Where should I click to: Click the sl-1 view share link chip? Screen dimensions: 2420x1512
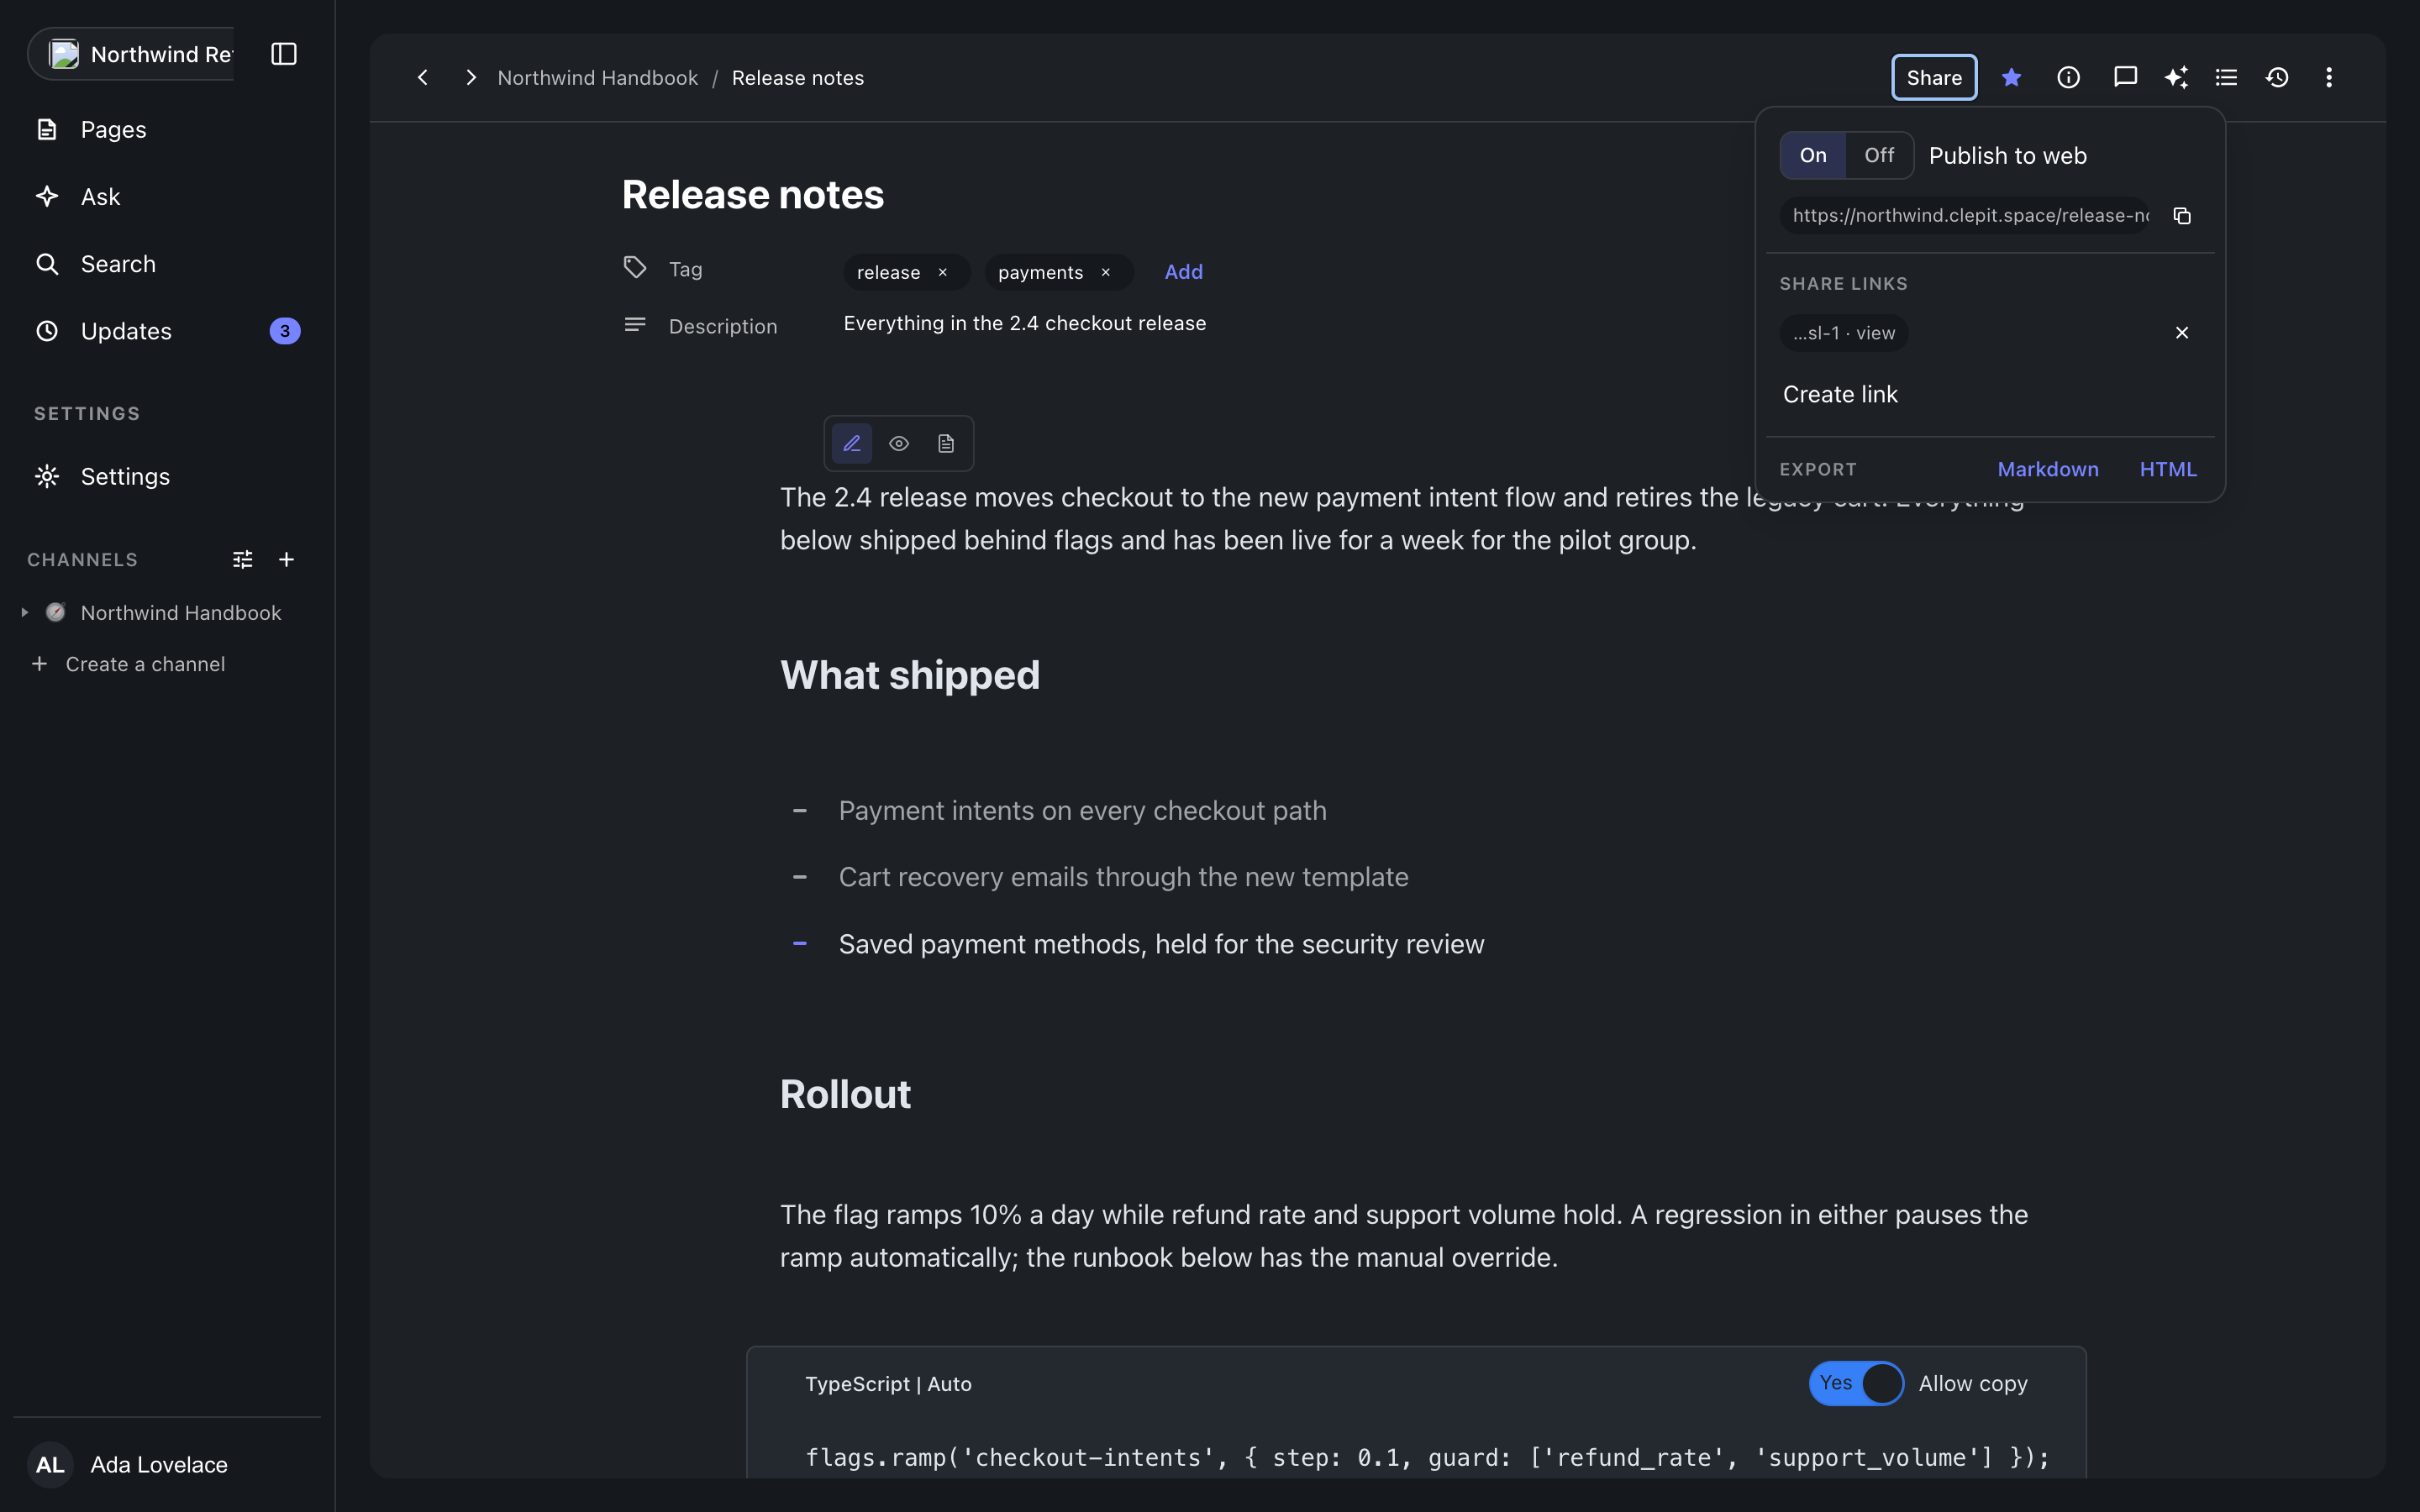(x=1844, y=333)
